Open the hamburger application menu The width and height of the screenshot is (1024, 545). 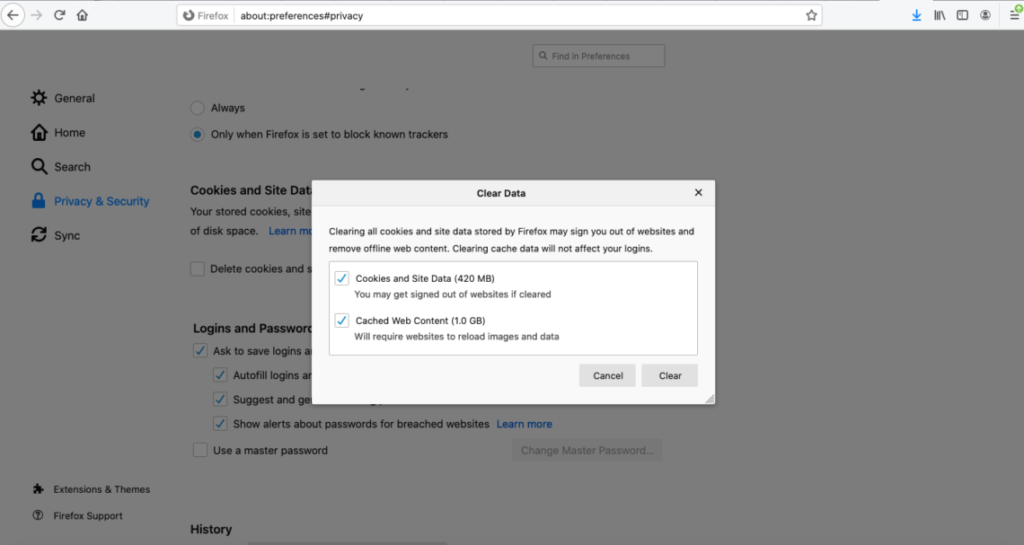(x=1014, y=15)
